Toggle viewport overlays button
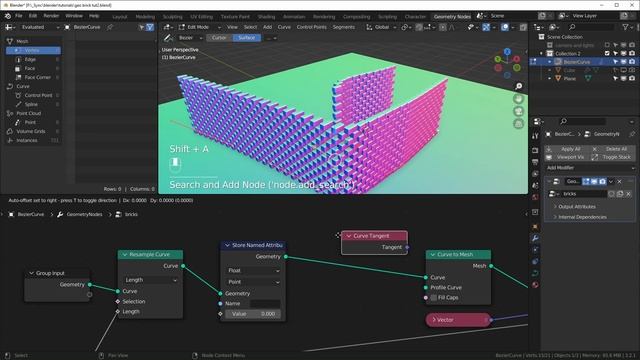 [x=505, y=27]
